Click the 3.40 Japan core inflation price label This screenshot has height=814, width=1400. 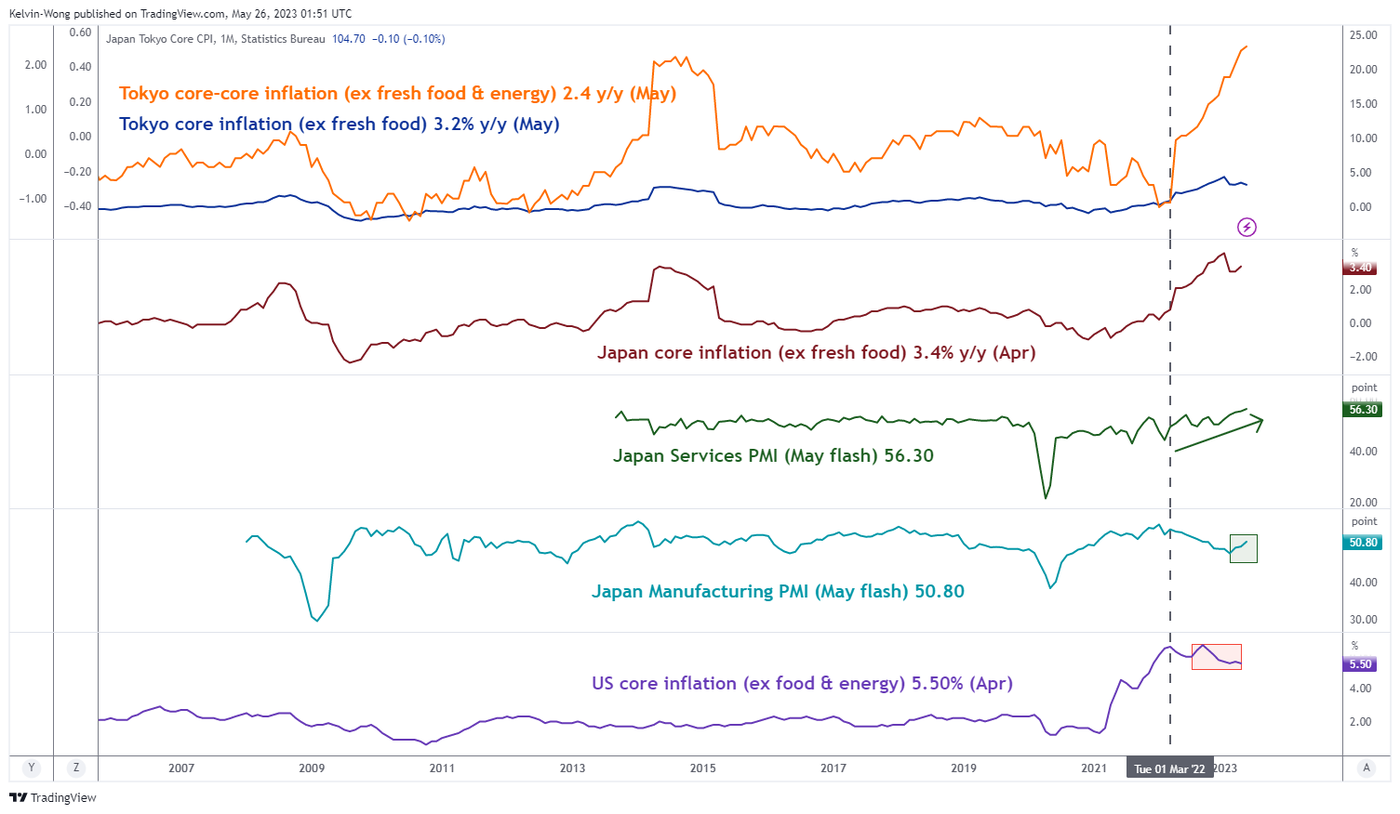(x=1360, y=267)
